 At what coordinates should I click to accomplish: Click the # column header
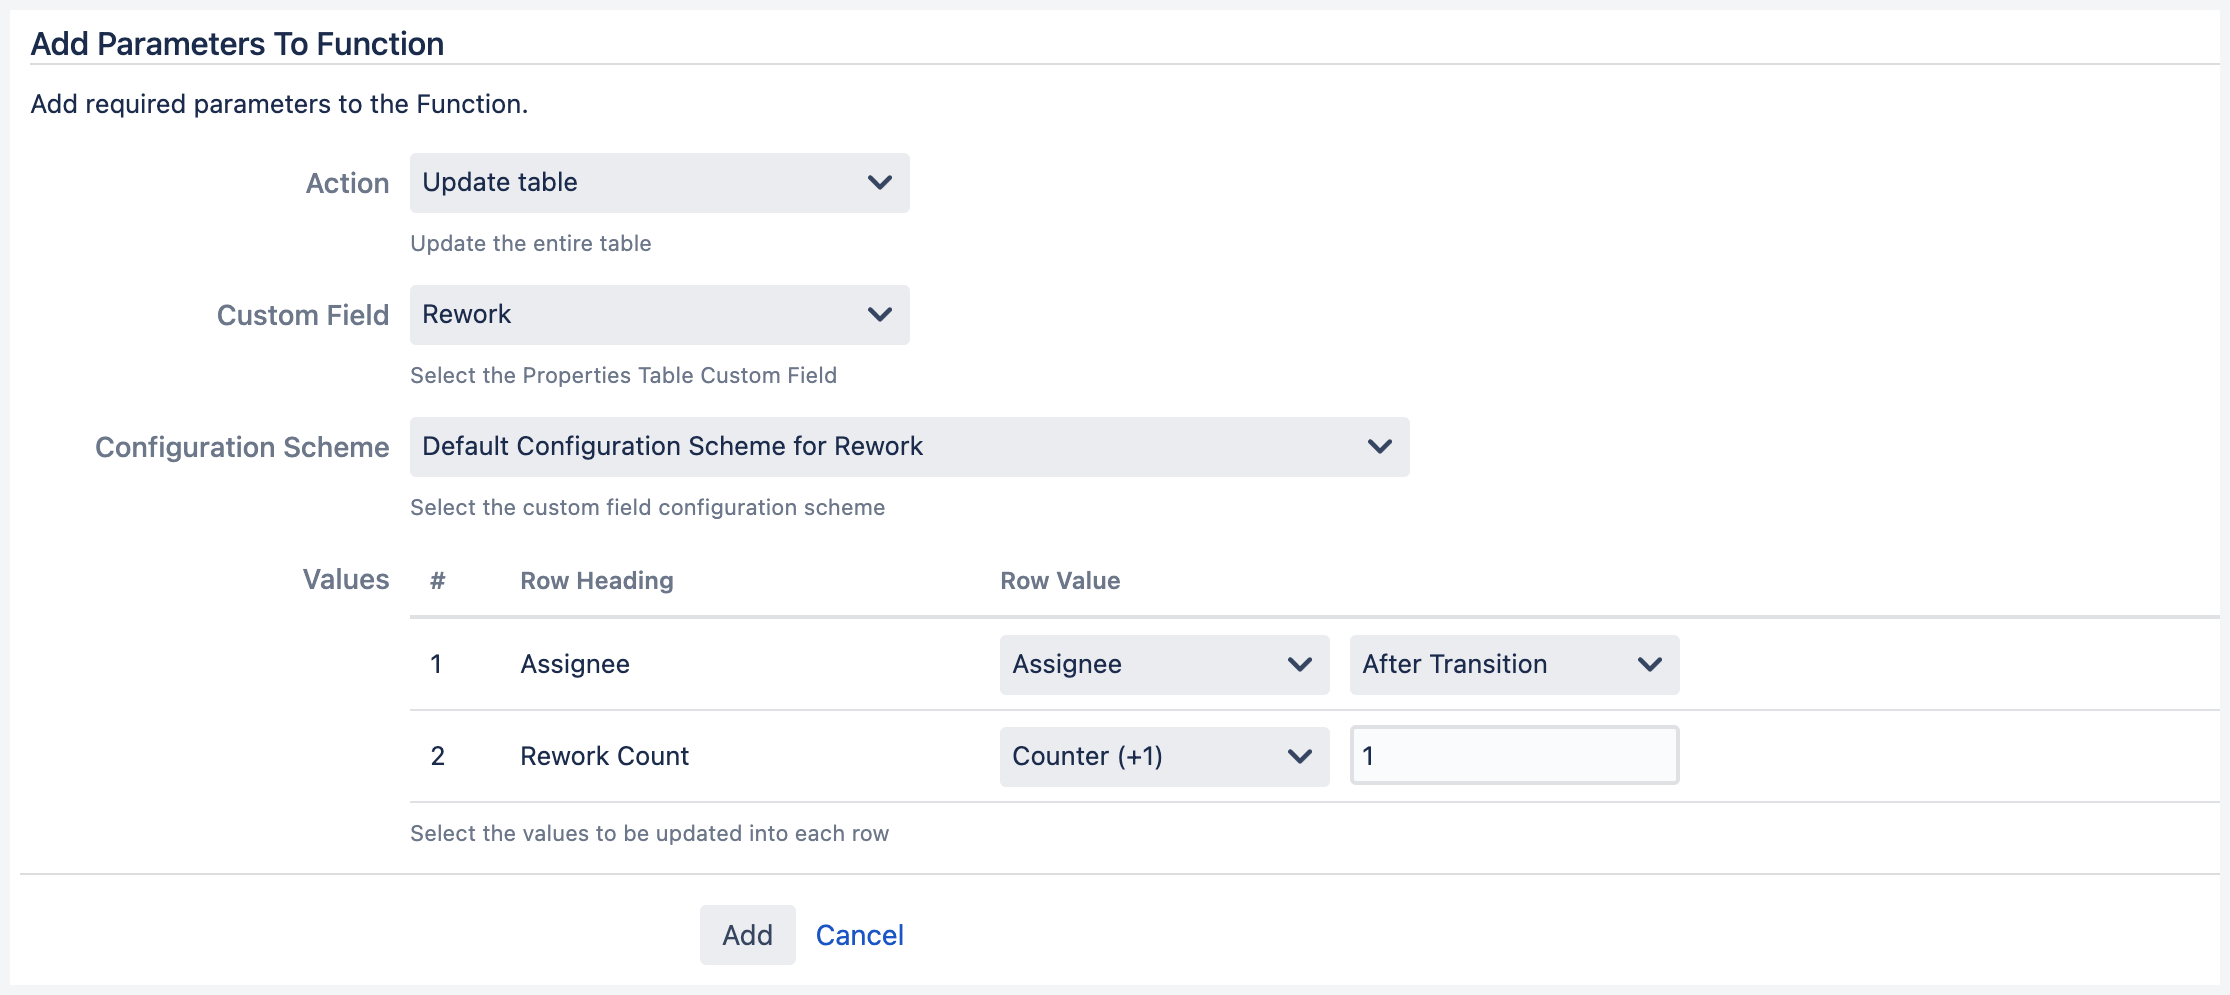coord(437,581)
